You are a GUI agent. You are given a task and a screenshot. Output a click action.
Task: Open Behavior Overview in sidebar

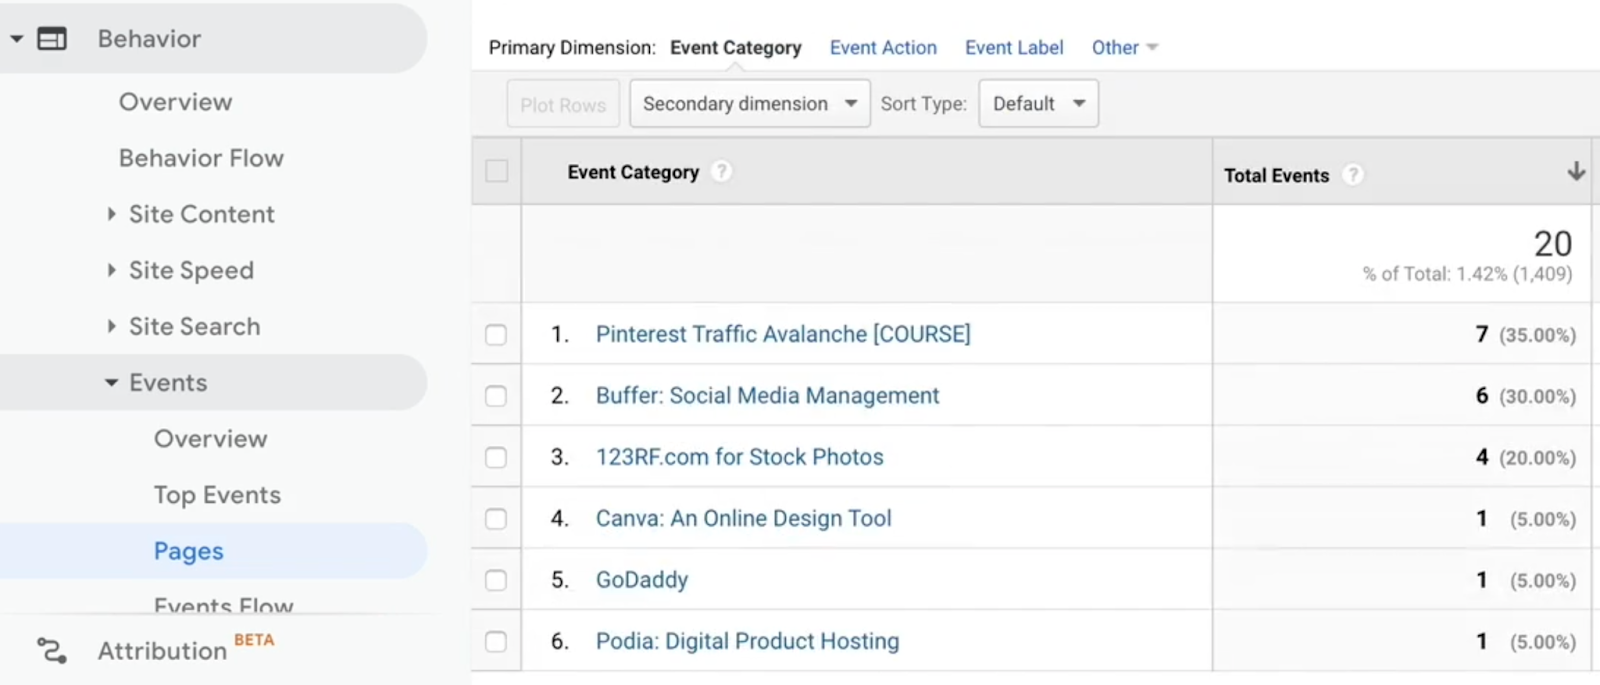[176, 102]
